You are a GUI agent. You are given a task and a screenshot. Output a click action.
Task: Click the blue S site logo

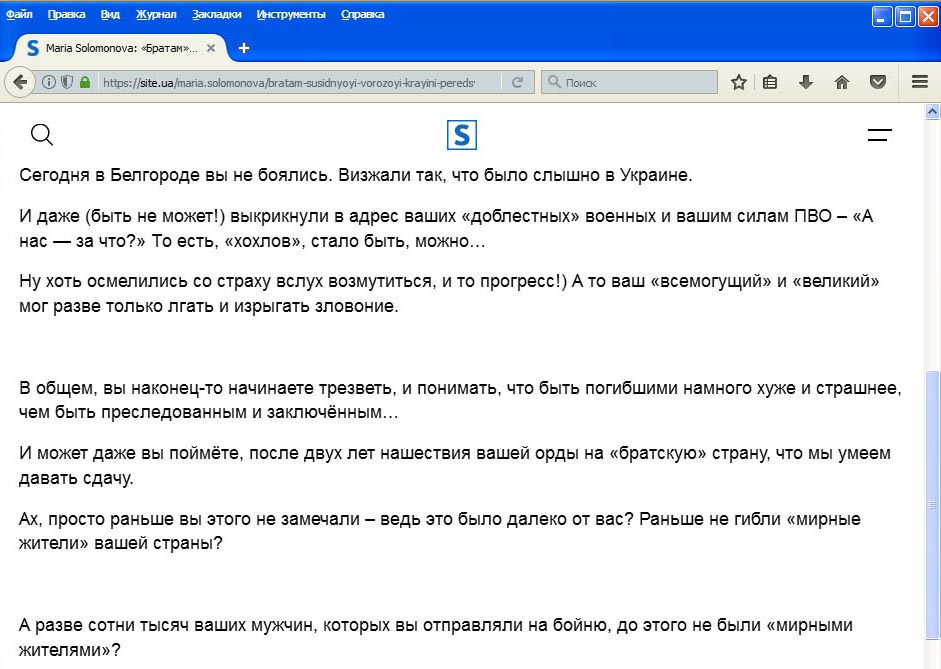[461, 135]
